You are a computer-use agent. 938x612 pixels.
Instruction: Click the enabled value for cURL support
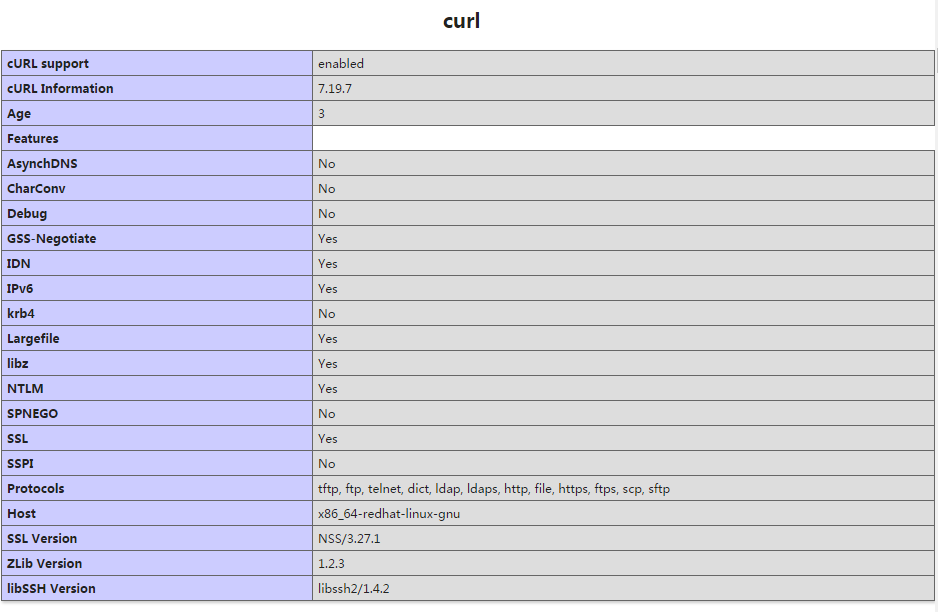340,63
